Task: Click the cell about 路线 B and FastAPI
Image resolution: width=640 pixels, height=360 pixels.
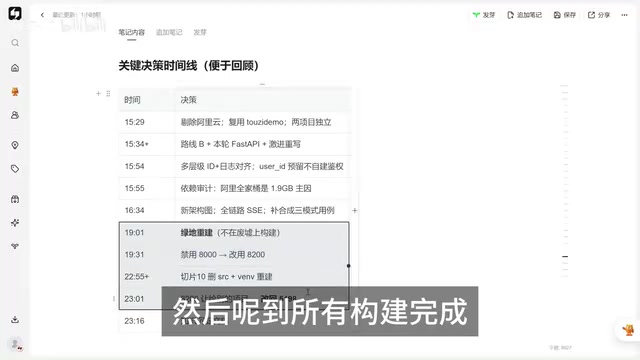Action: (263, 144)
